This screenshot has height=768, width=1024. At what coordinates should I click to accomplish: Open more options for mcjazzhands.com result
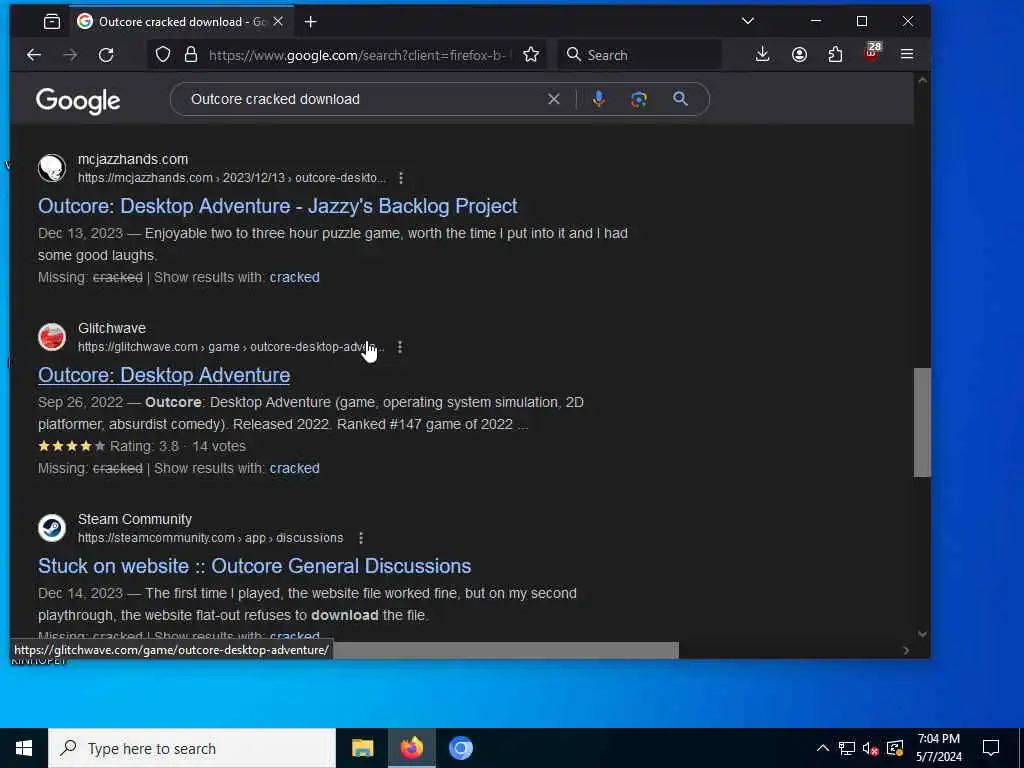401,178
